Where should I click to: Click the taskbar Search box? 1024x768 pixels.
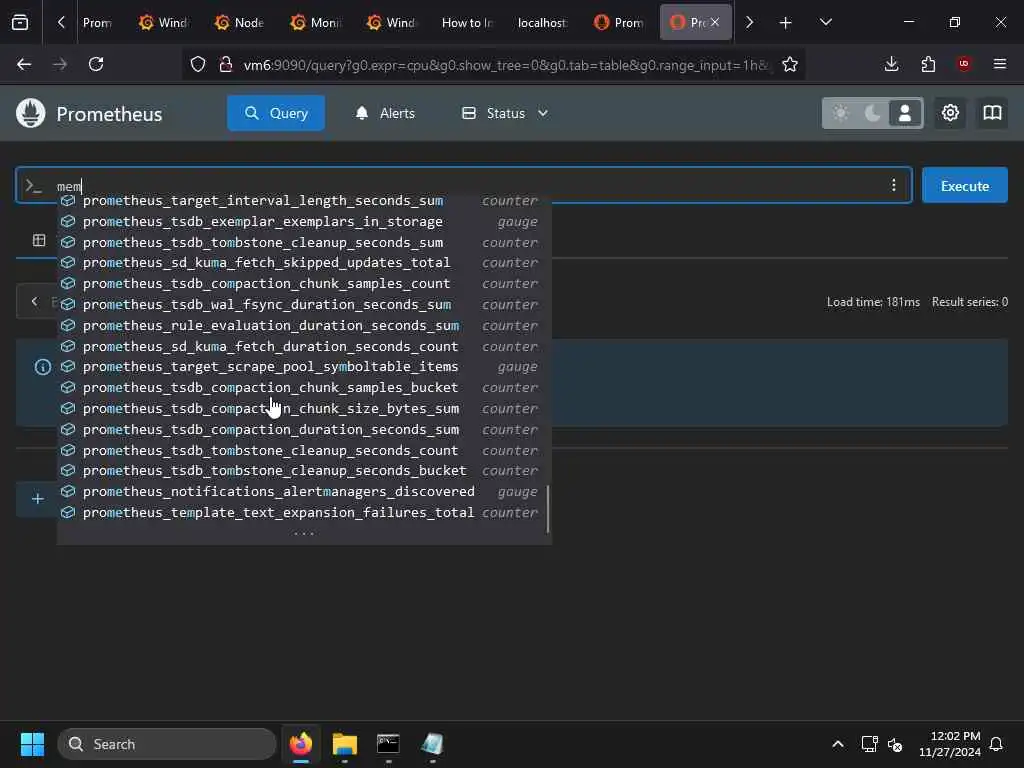click(167, 744)
